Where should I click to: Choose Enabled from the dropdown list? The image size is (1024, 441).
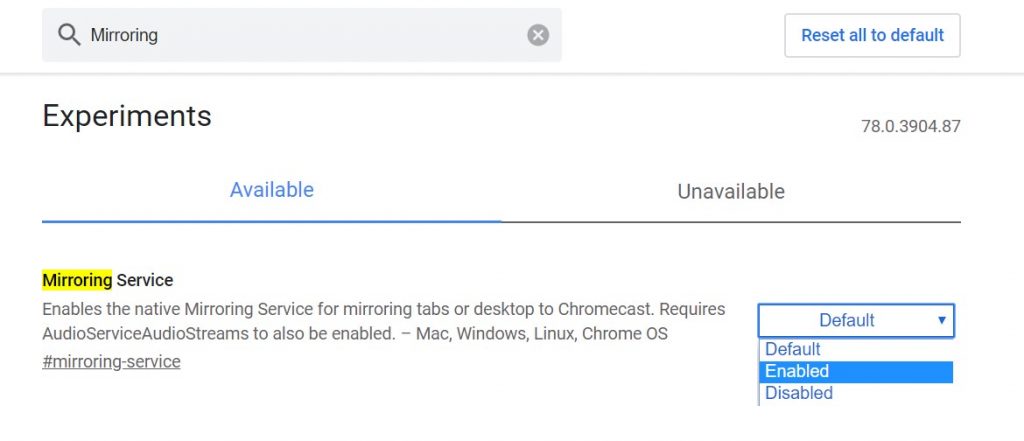click(x=856, y=371)
